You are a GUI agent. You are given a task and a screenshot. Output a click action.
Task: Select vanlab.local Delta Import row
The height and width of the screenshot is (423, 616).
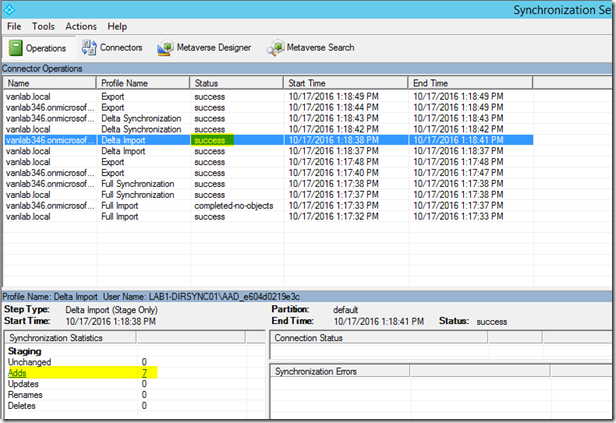pos(269,151)
